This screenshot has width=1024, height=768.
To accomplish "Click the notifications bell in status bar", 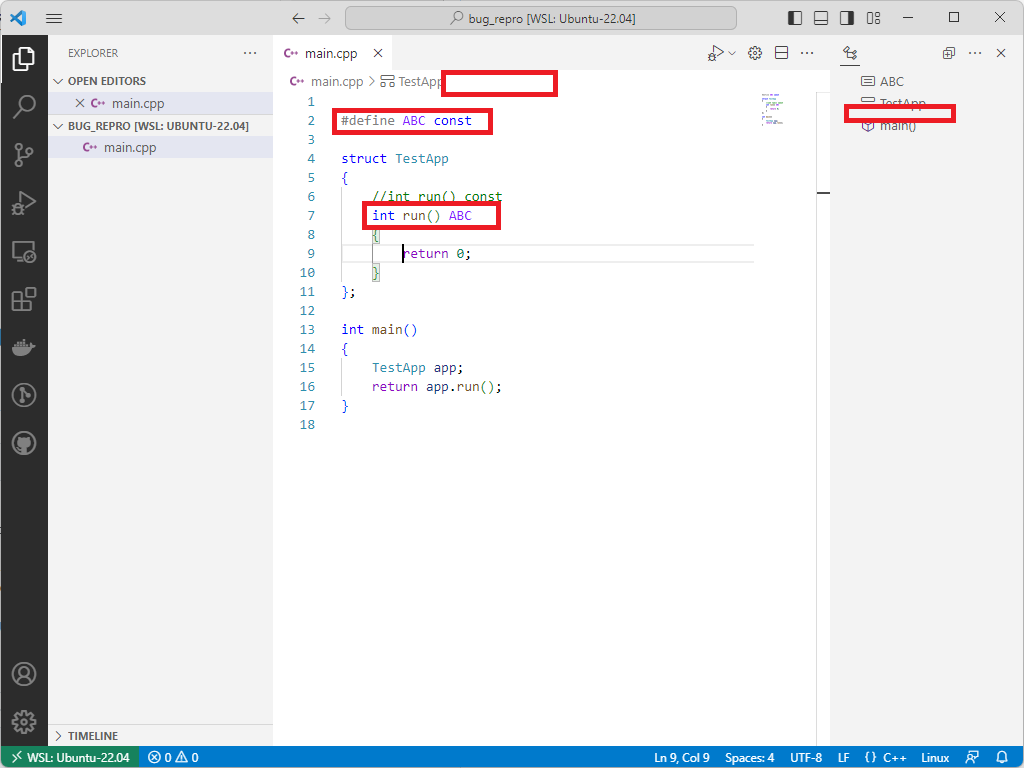I will click(1003, 757).
